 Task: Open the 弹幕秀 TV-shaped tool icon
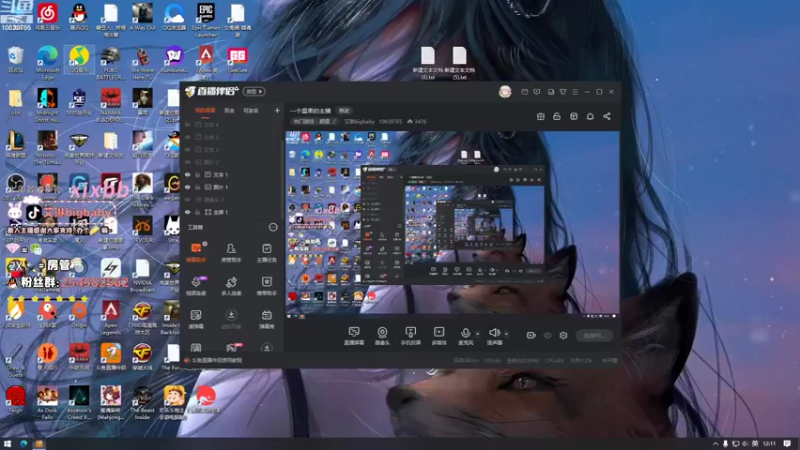(x=266, y=318)
